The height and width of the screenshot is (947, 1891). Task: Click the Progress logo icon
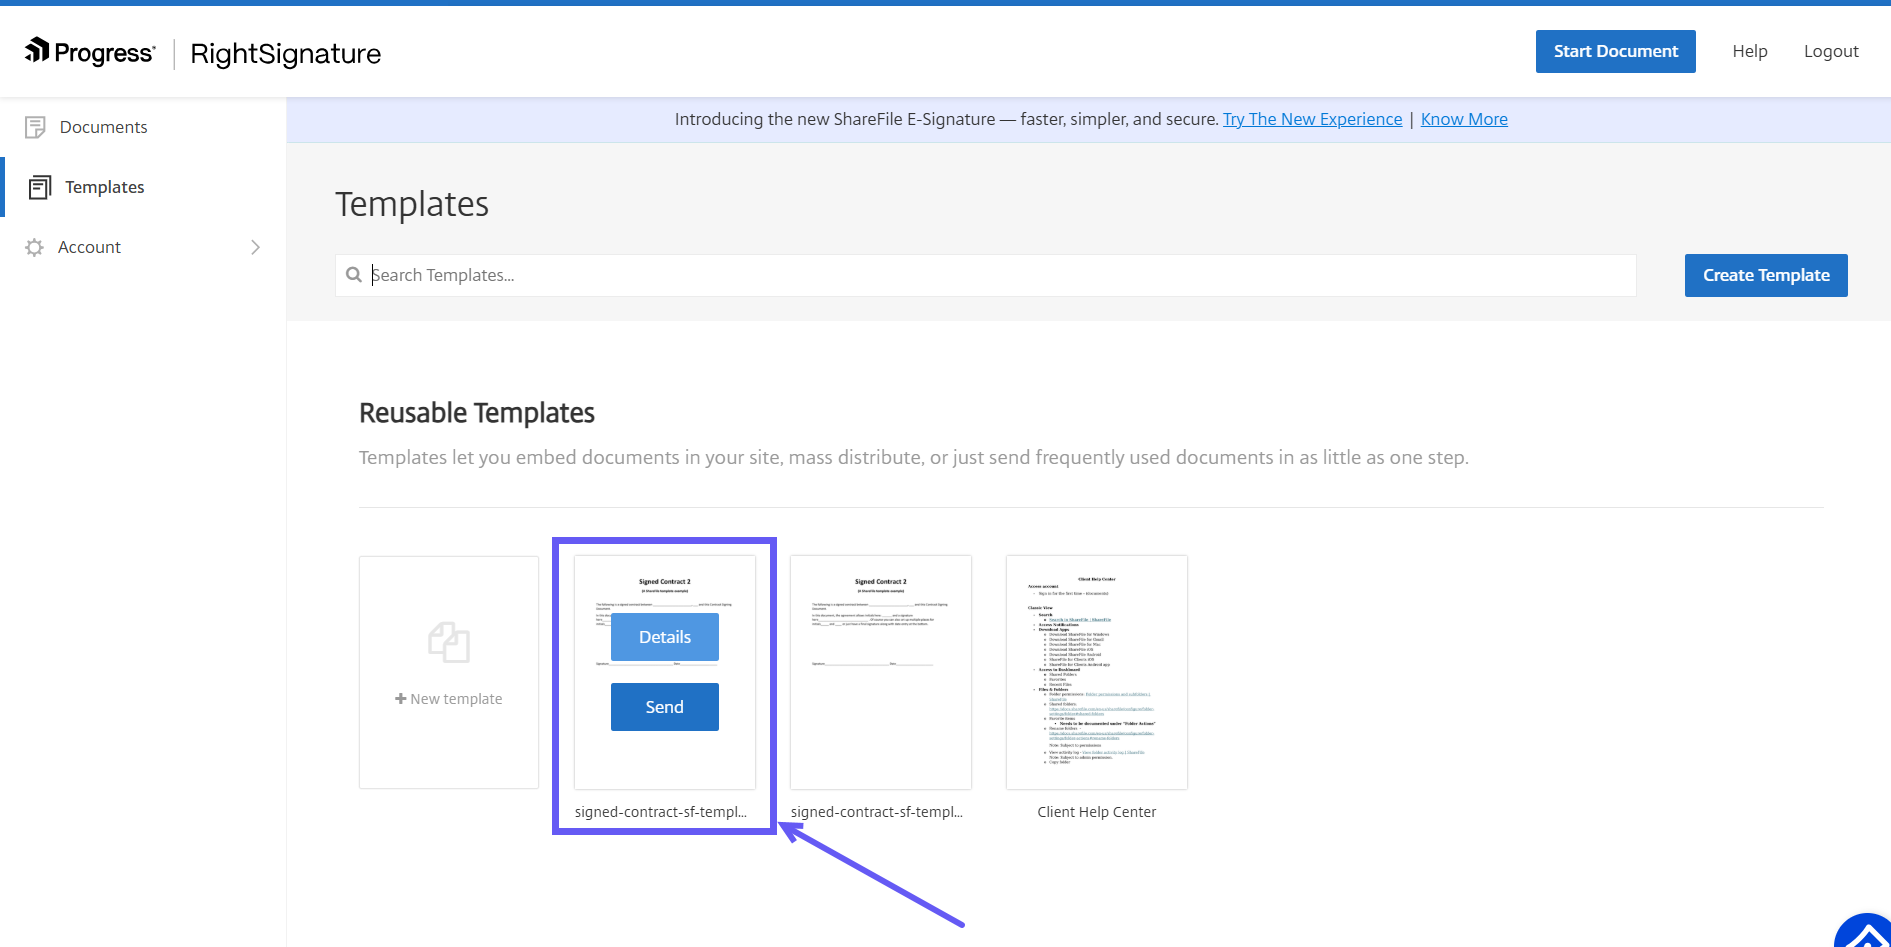(37, 50)
